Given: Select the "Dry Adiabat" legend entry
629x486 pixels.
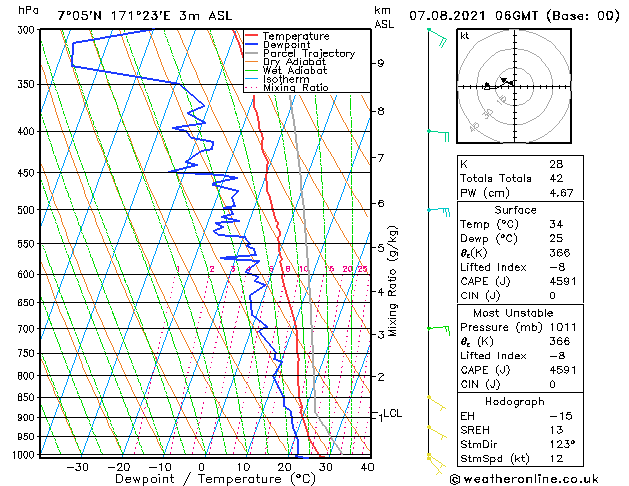Looking at the screenshot, I should coord(294,62).
